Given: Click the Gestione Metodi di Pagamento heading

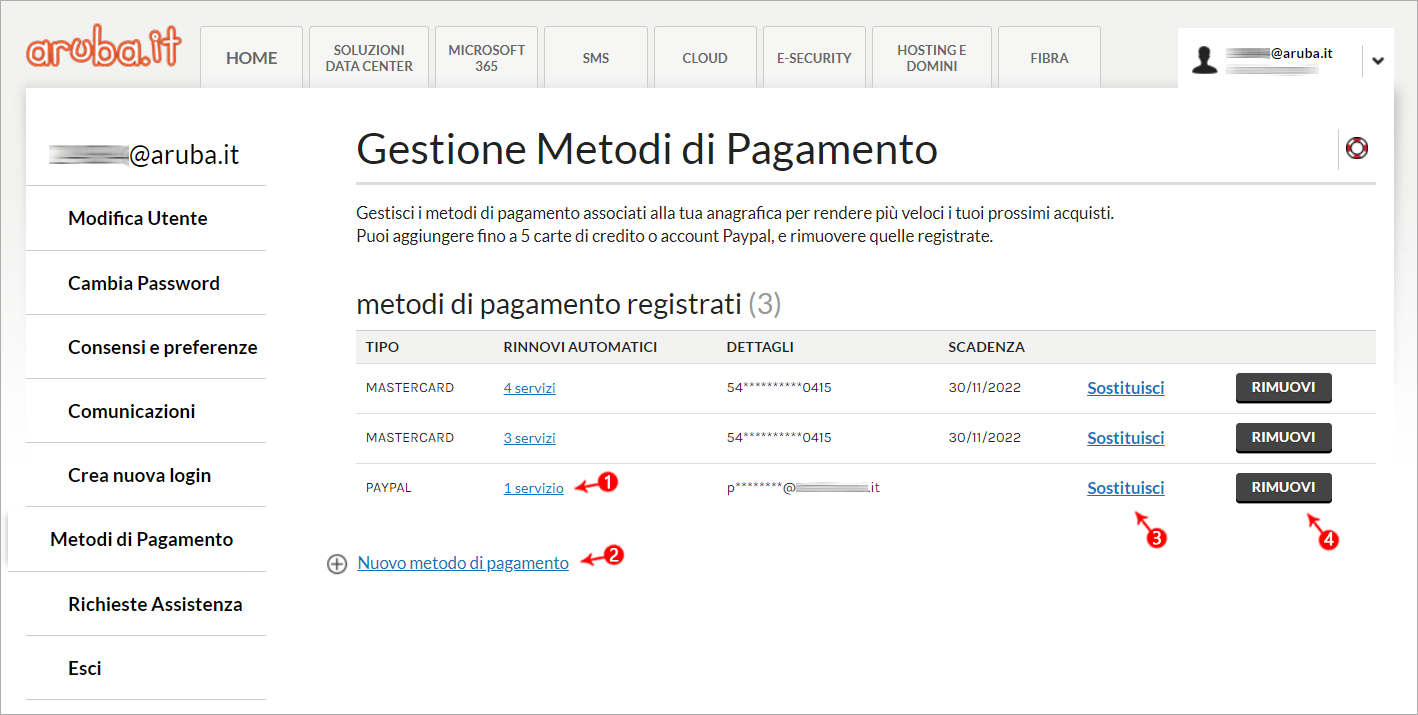Looking at the screenshot, I should (x=647, y=149).
